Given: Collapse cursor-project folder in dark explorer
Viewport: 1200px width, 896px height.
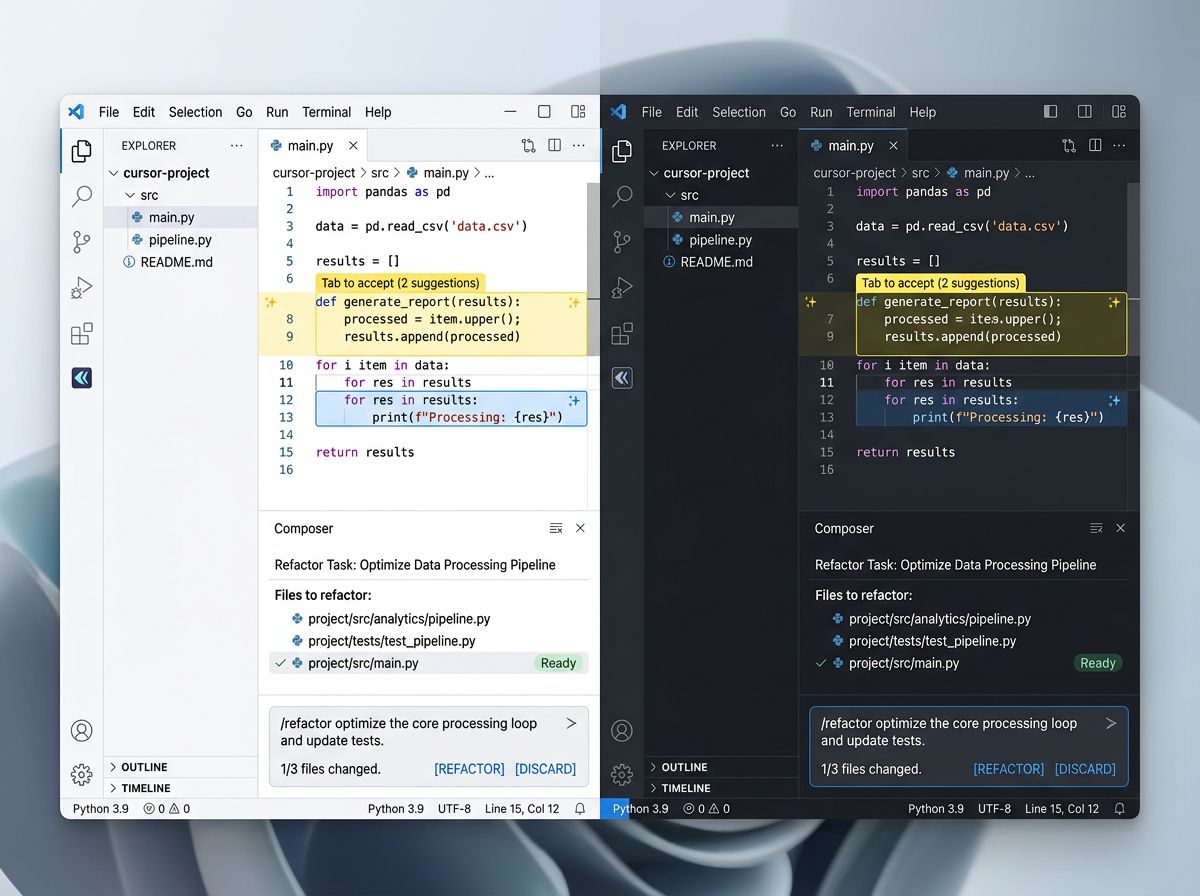Looking at the screenshot, I should (654, 173).
